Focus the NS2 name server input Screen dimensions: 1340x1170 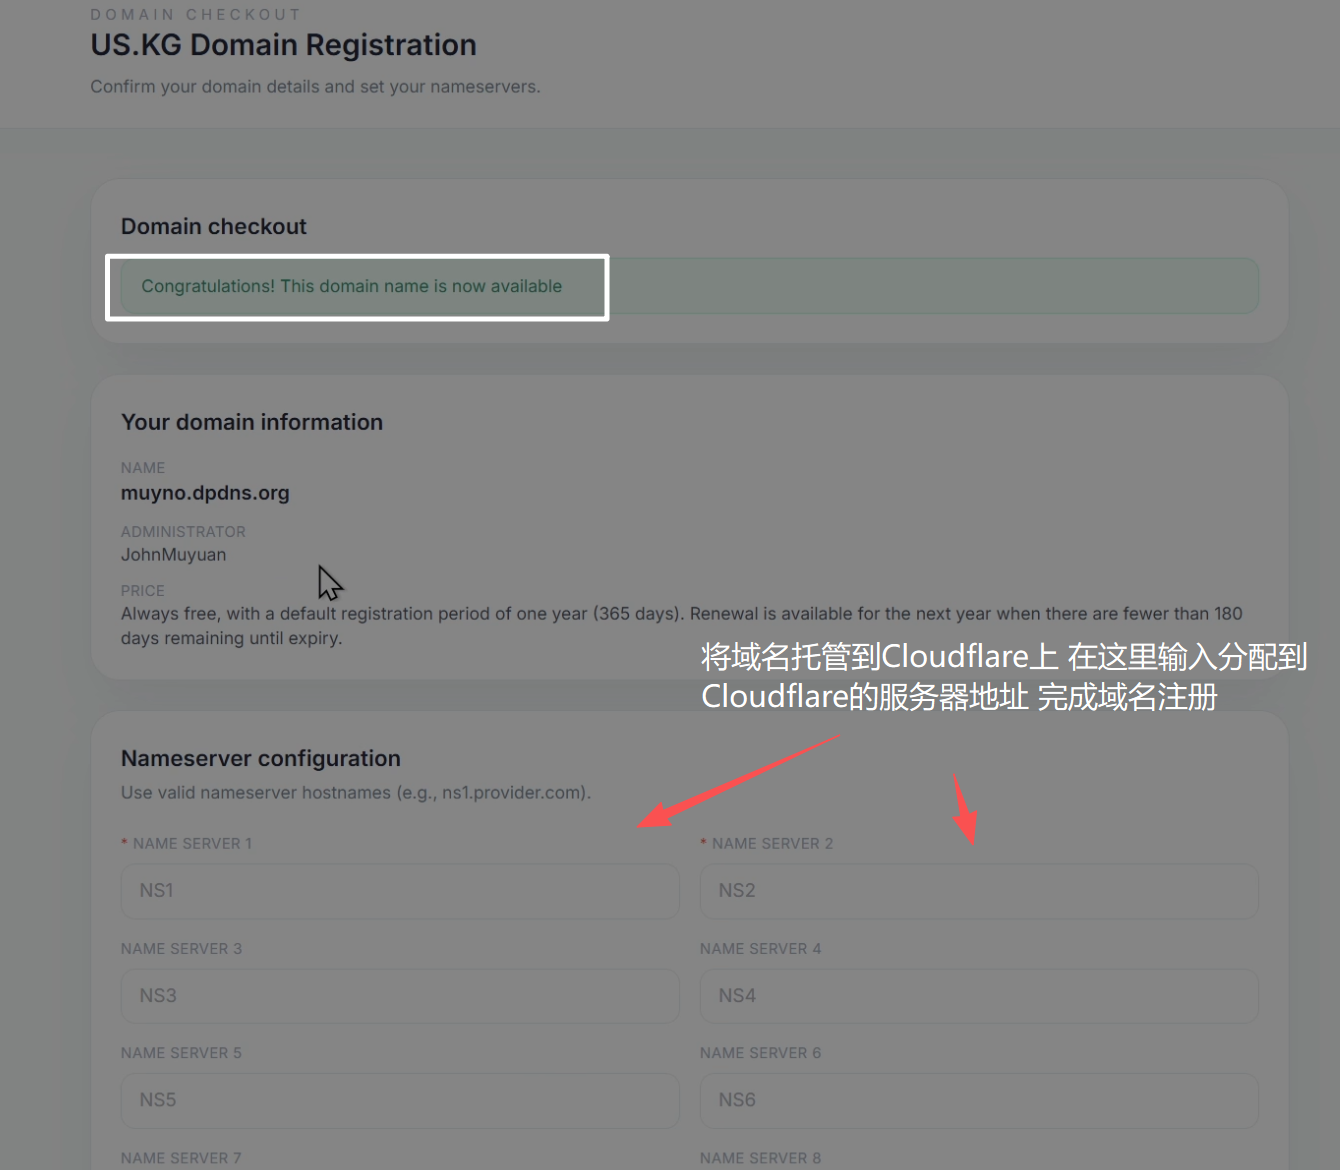978,891
